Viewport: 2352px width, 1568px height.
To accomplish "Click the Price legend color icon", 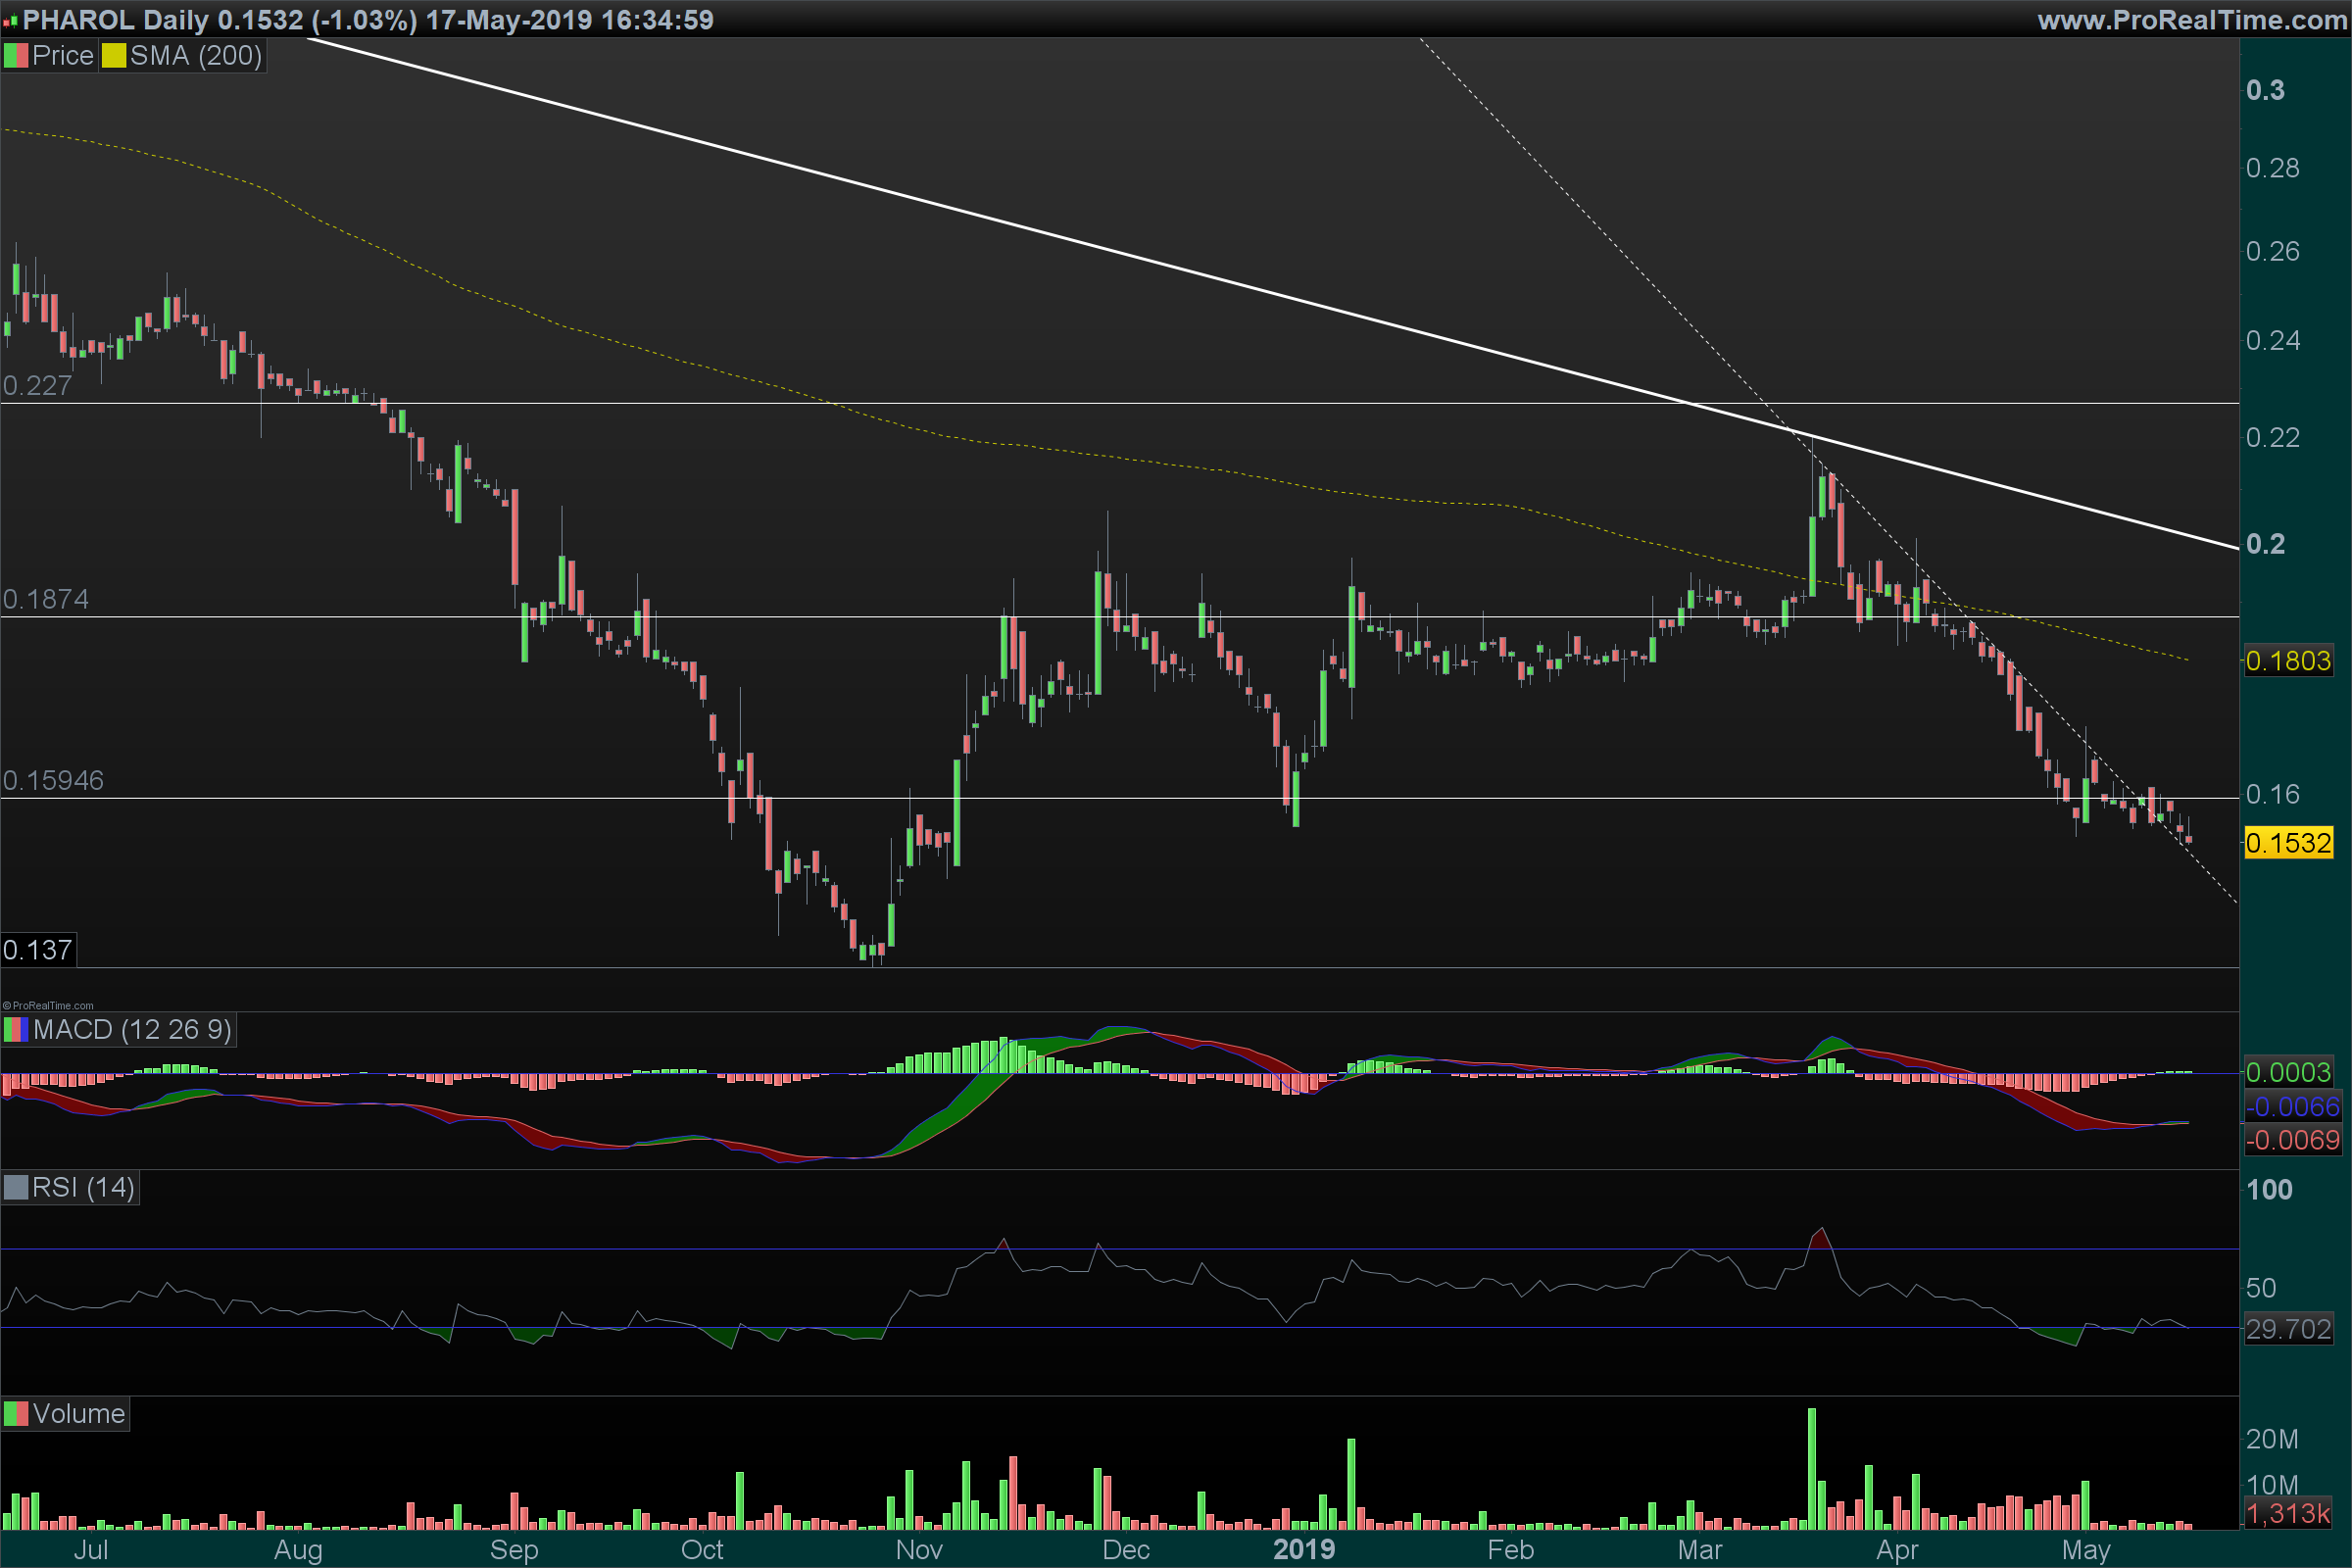I will coord(16,56).
